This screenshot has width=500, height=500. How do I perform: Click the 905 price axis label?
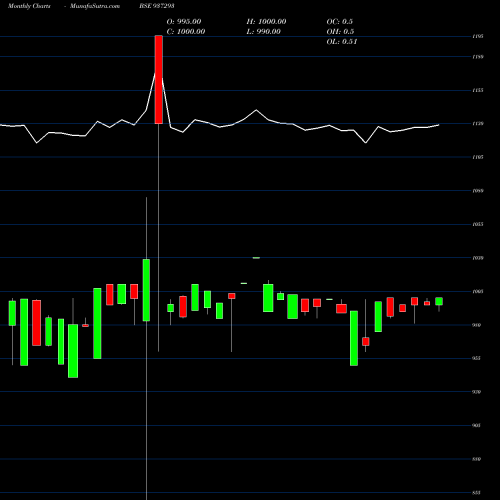pyautogui.click(x=477, y=426)
